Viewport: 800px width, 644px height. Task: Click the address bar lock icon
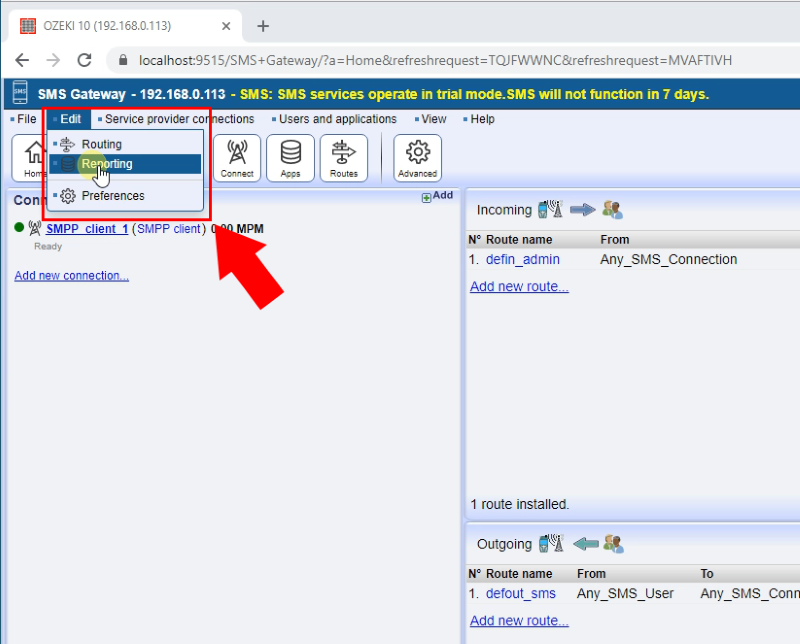click(x=122, y=60)
